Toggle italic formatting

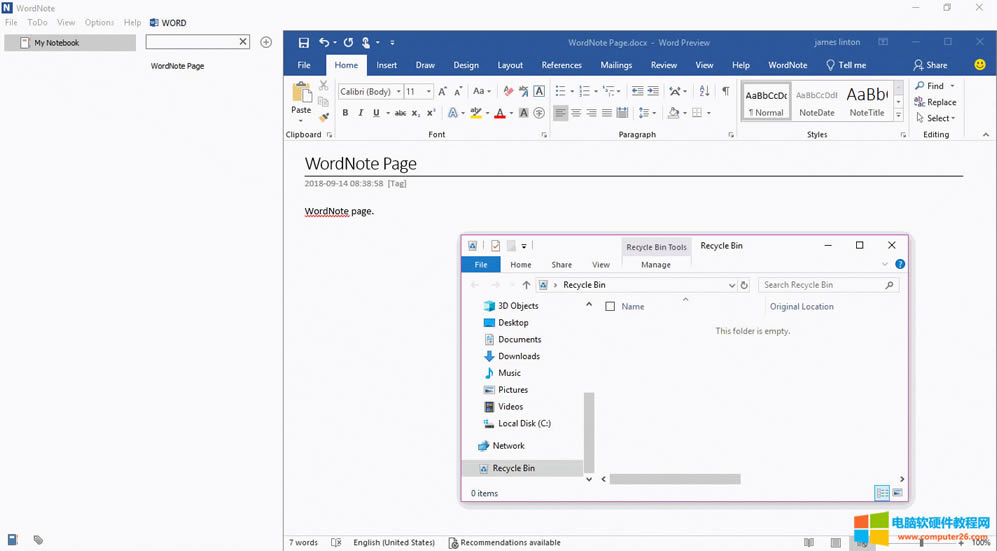[x=360, y=113]
